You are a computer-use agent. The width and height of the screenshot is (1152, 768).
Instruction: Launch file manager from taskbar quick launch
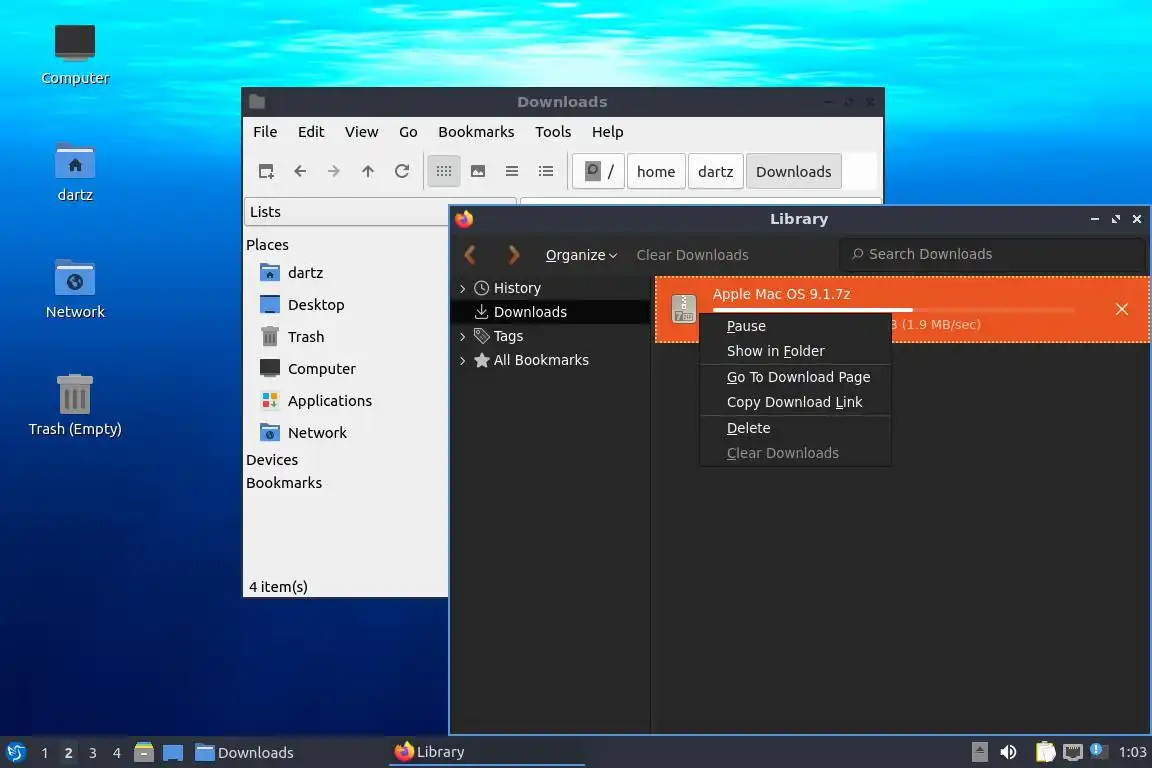144,752
